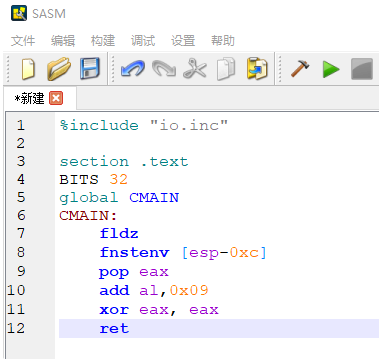Viewport: 383px width, 362px height.
Task: Open the 调试 menu
Action: [143, 41]
